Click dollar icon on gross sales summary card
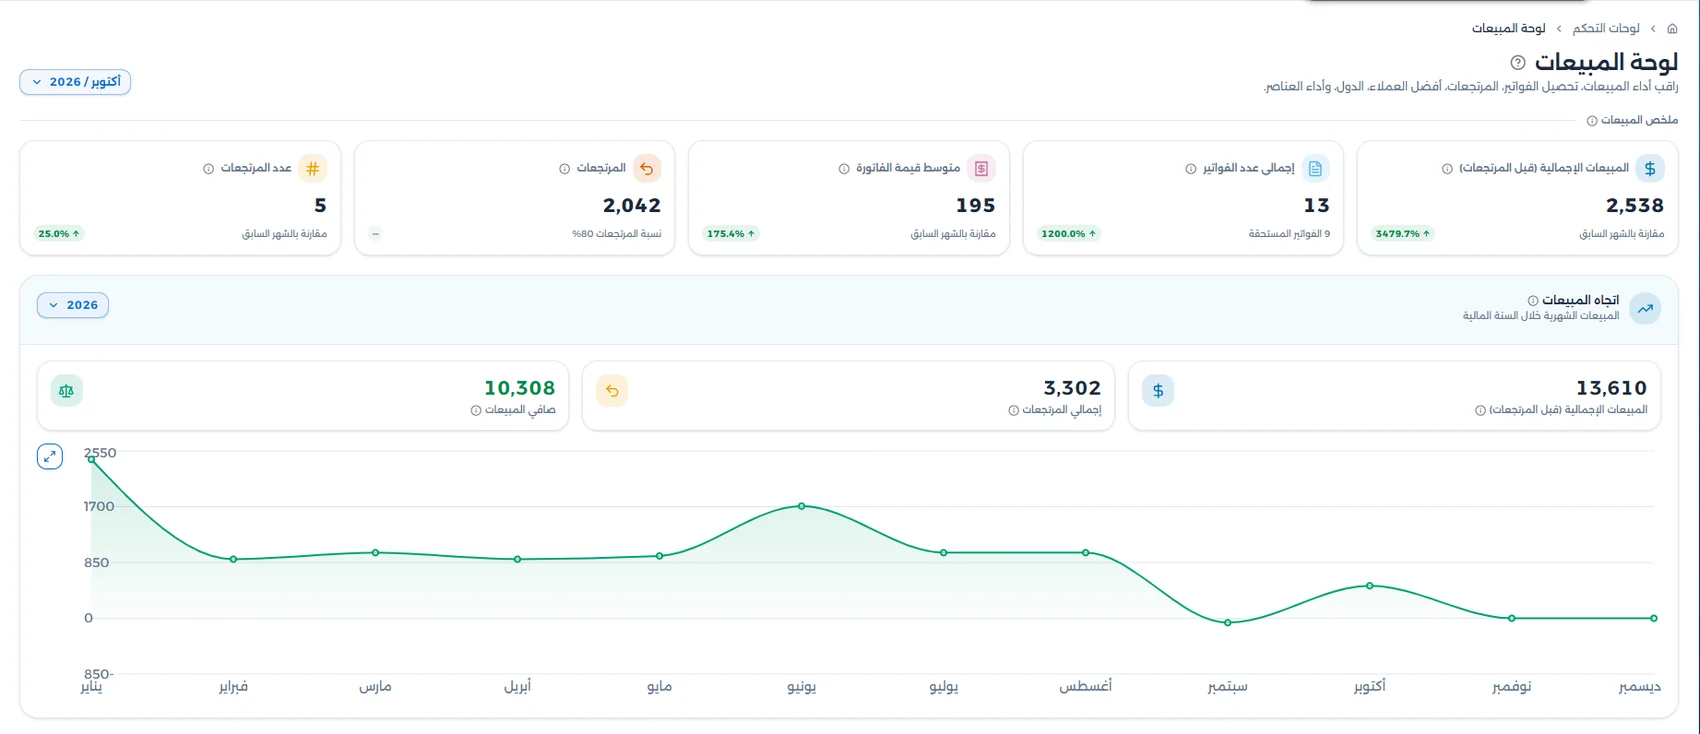Image resolution: width=1700 pixels, height=734 pixels. 1650,169
